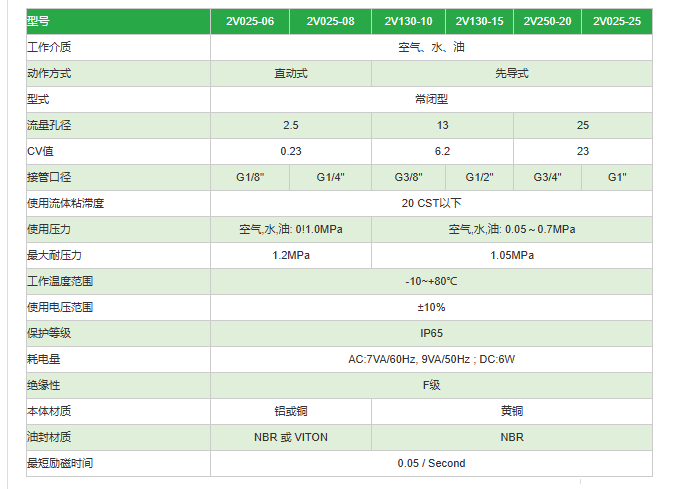Click the G3/8" cell
The height and width of the screenshot is (489, 688).
coord(408,177)
